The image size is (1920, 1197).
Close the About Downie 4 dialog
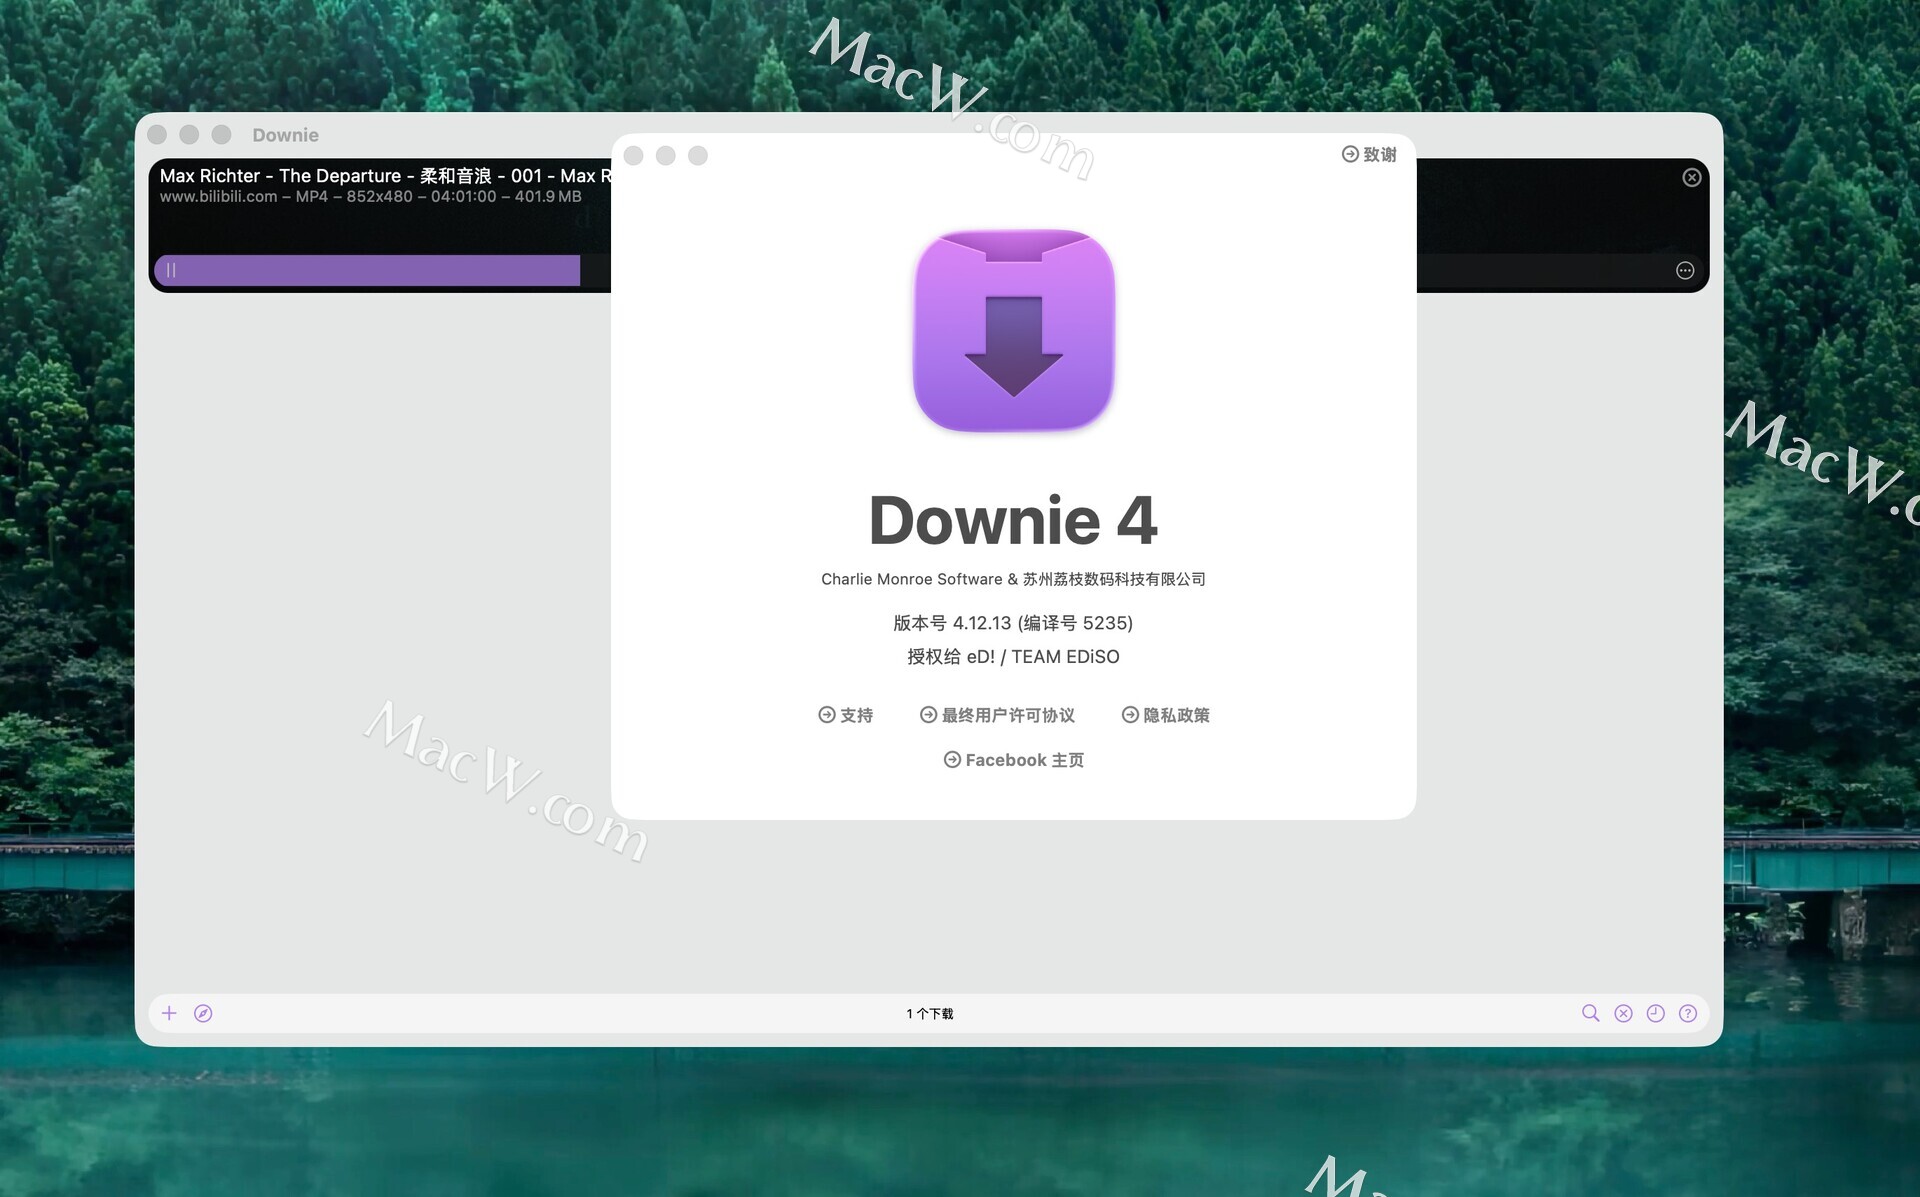click(633, 155)
